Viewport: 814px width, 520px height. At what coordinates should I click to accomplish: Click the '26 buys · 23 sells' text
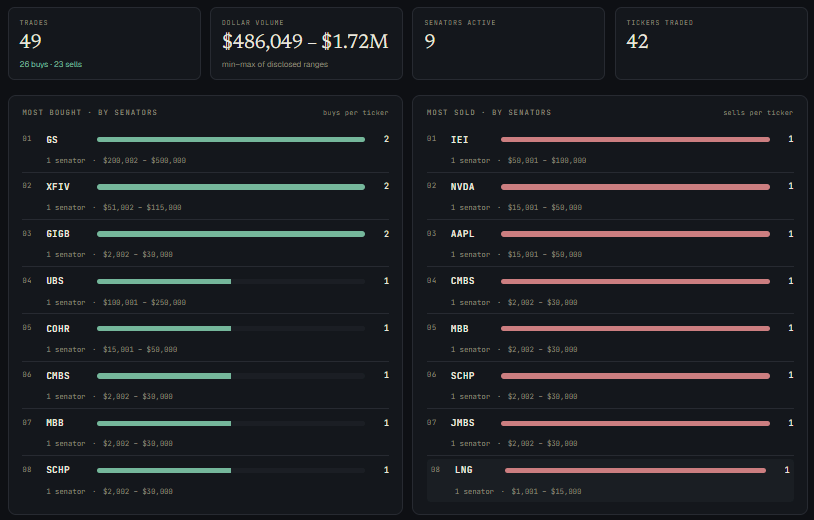(51, 64)
